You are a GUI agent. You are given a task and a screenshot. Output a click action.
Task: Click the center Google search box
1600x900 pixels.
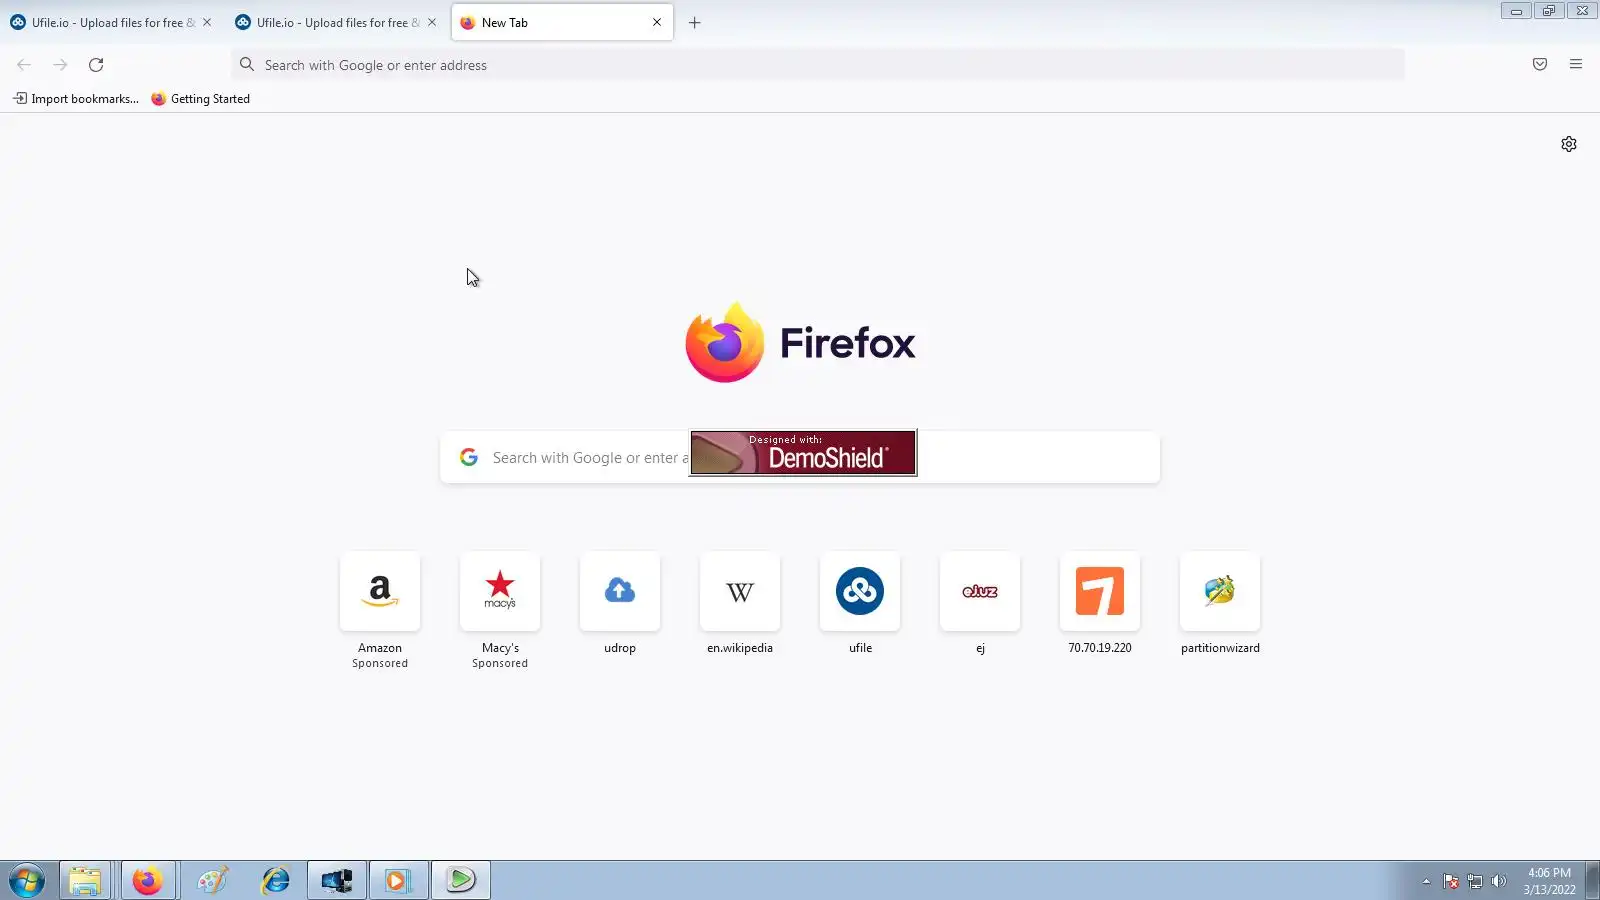coord(800,457)
